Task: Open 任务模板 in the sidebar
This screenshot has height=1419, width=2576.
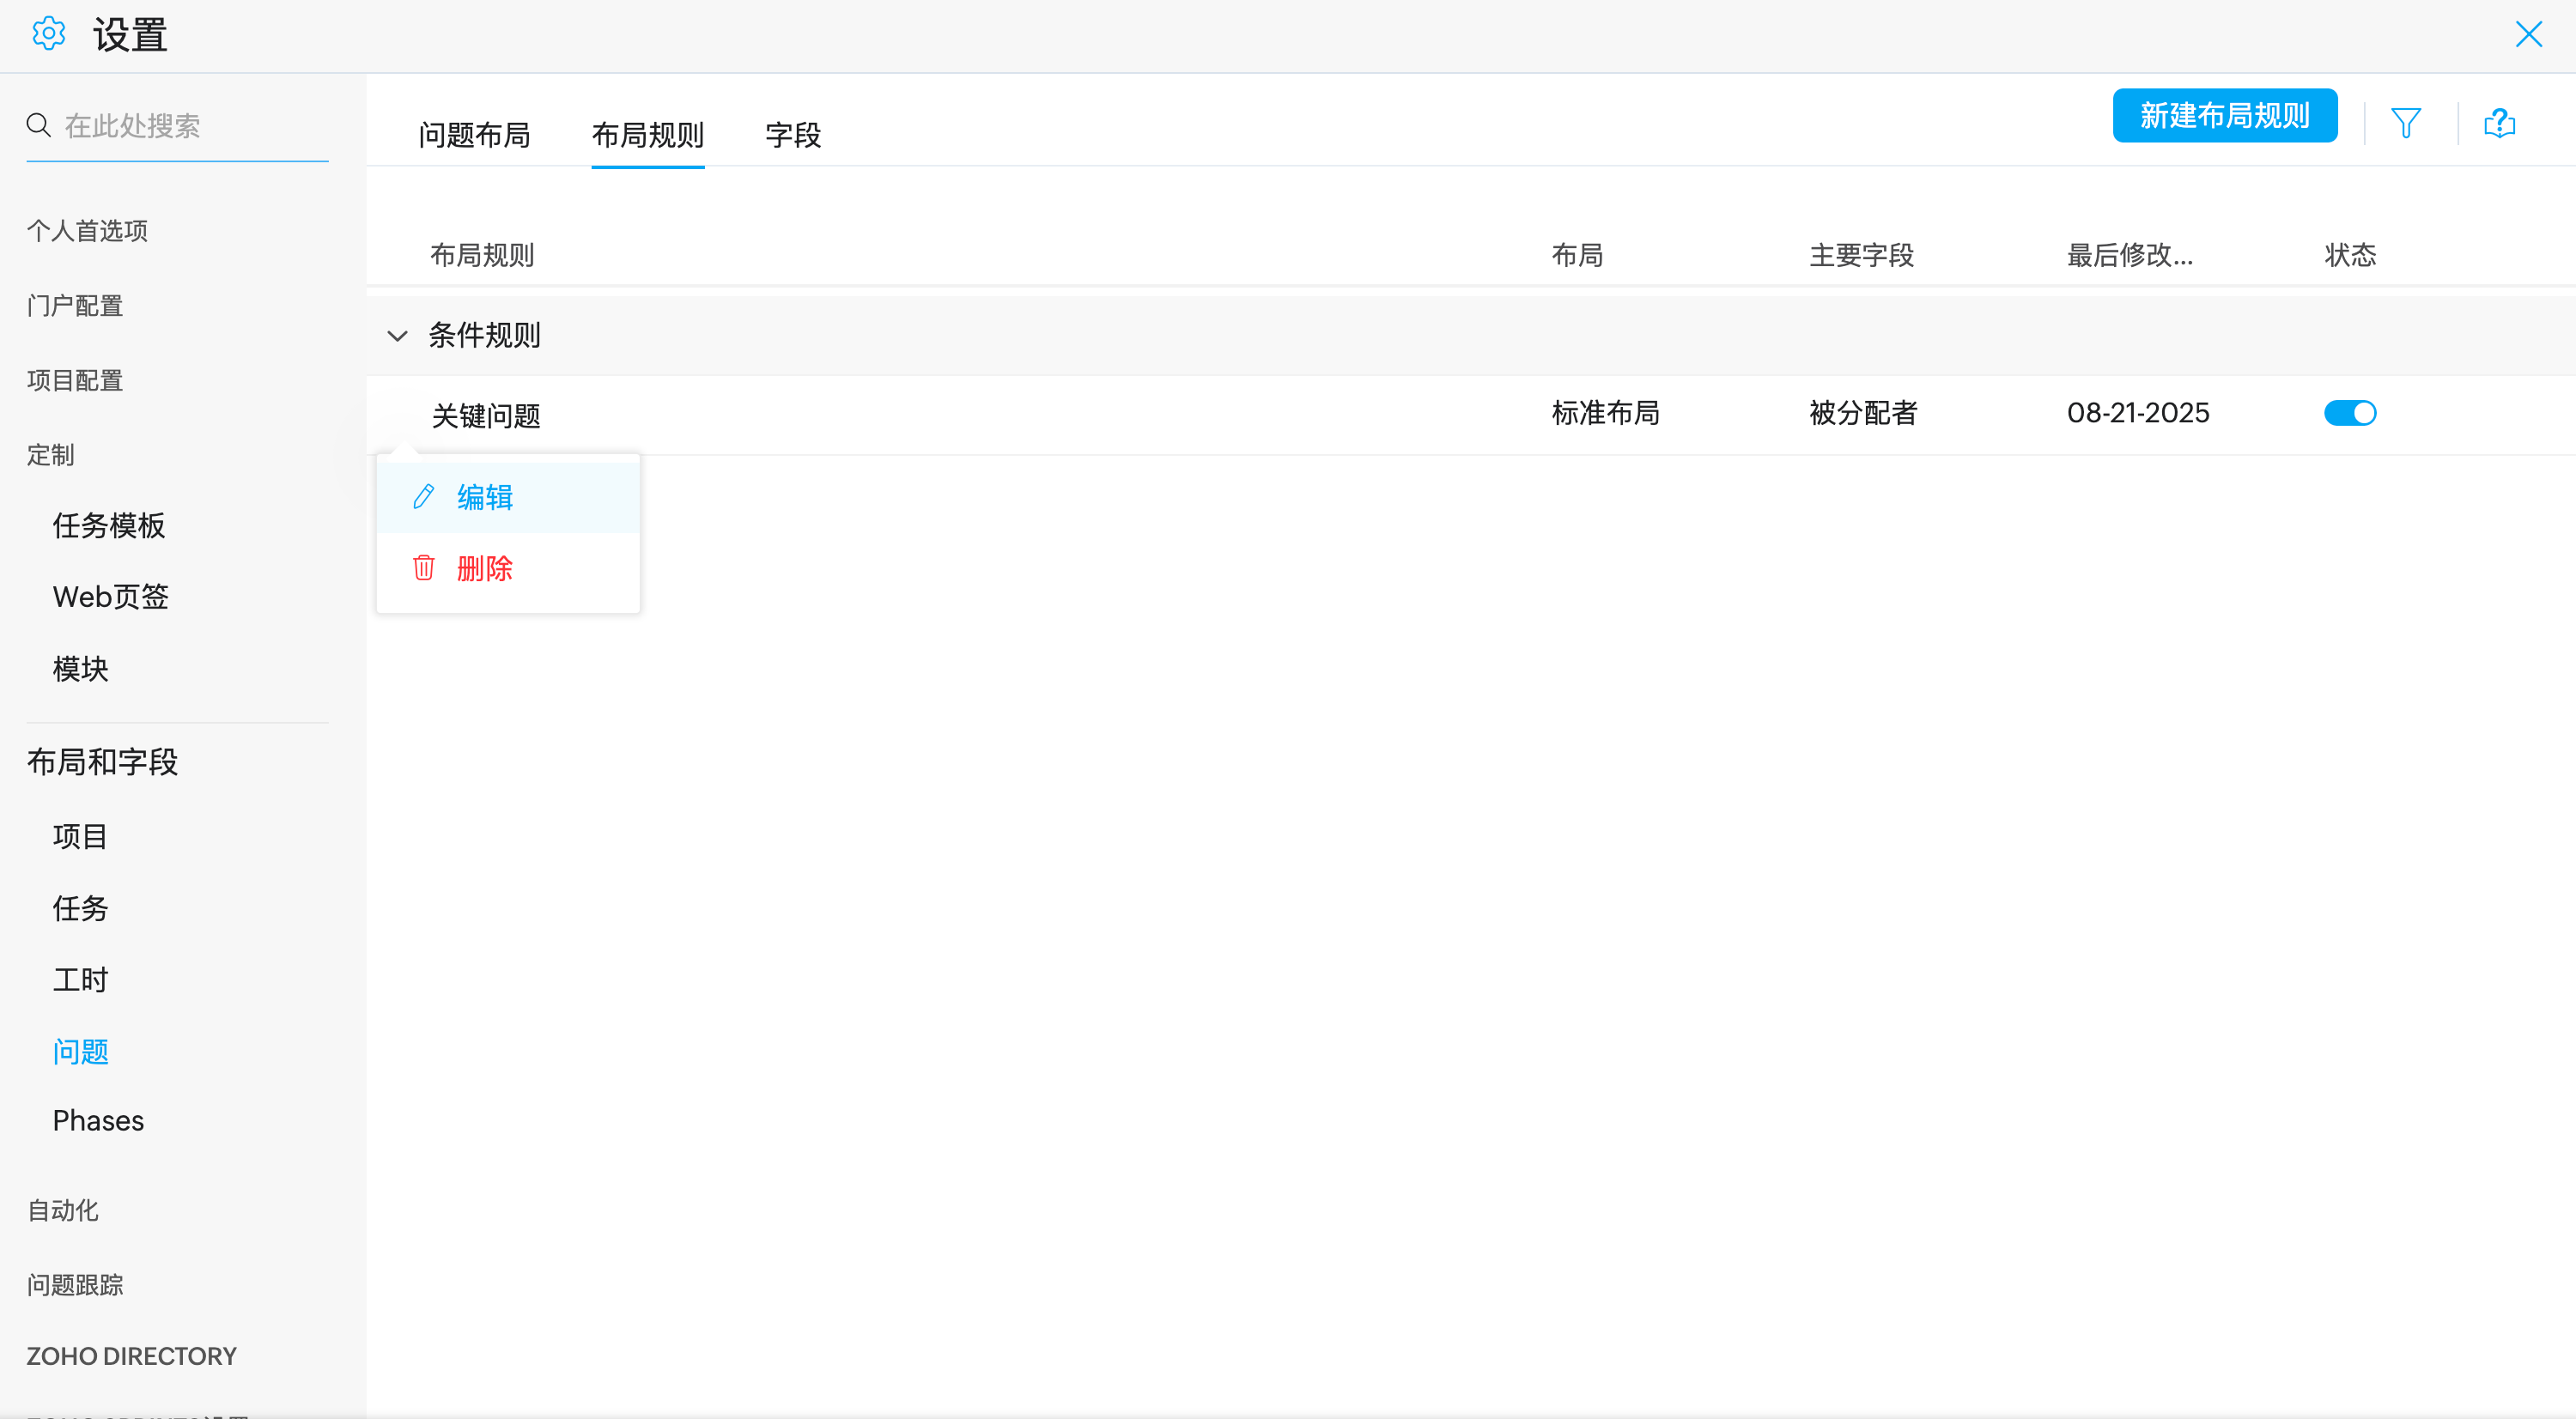Action: click(x=109, y=525)
